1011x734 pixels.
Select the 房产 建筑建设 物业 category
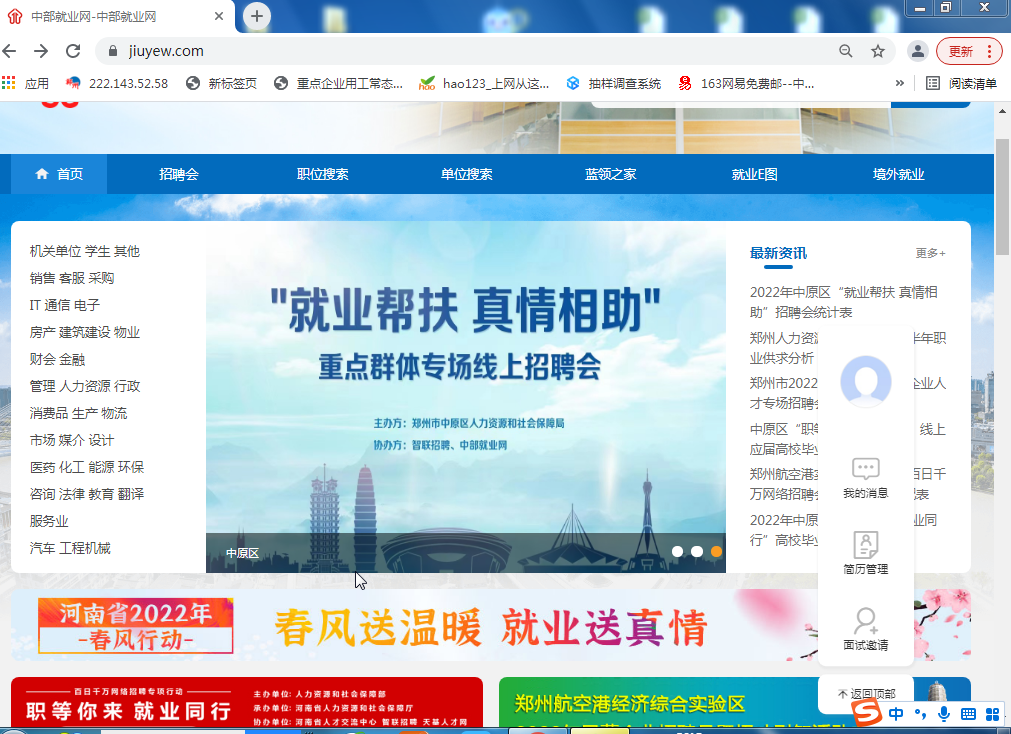[84, 332]
